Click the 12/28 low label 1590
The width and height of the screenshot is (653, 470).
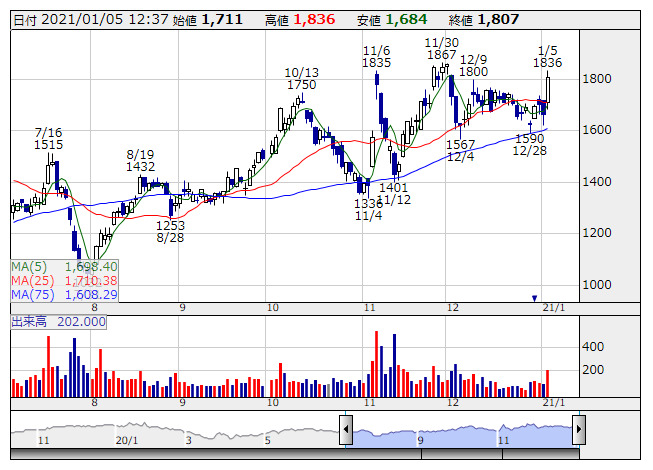529,138
